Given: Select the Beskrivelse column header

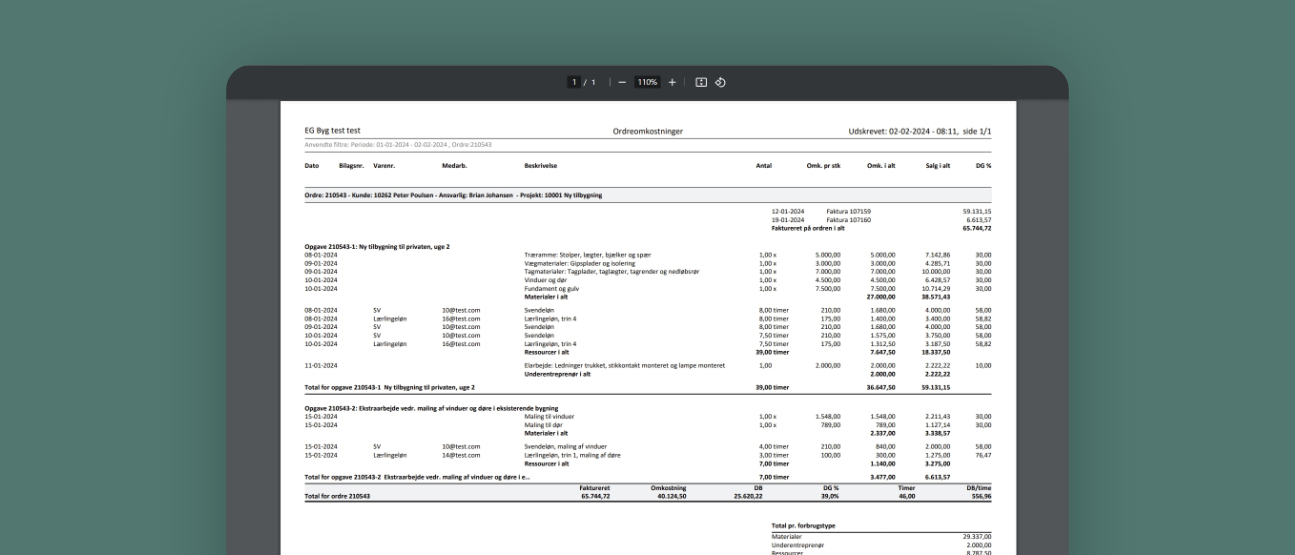Looking at the screenshot, I should click(541, 165).
